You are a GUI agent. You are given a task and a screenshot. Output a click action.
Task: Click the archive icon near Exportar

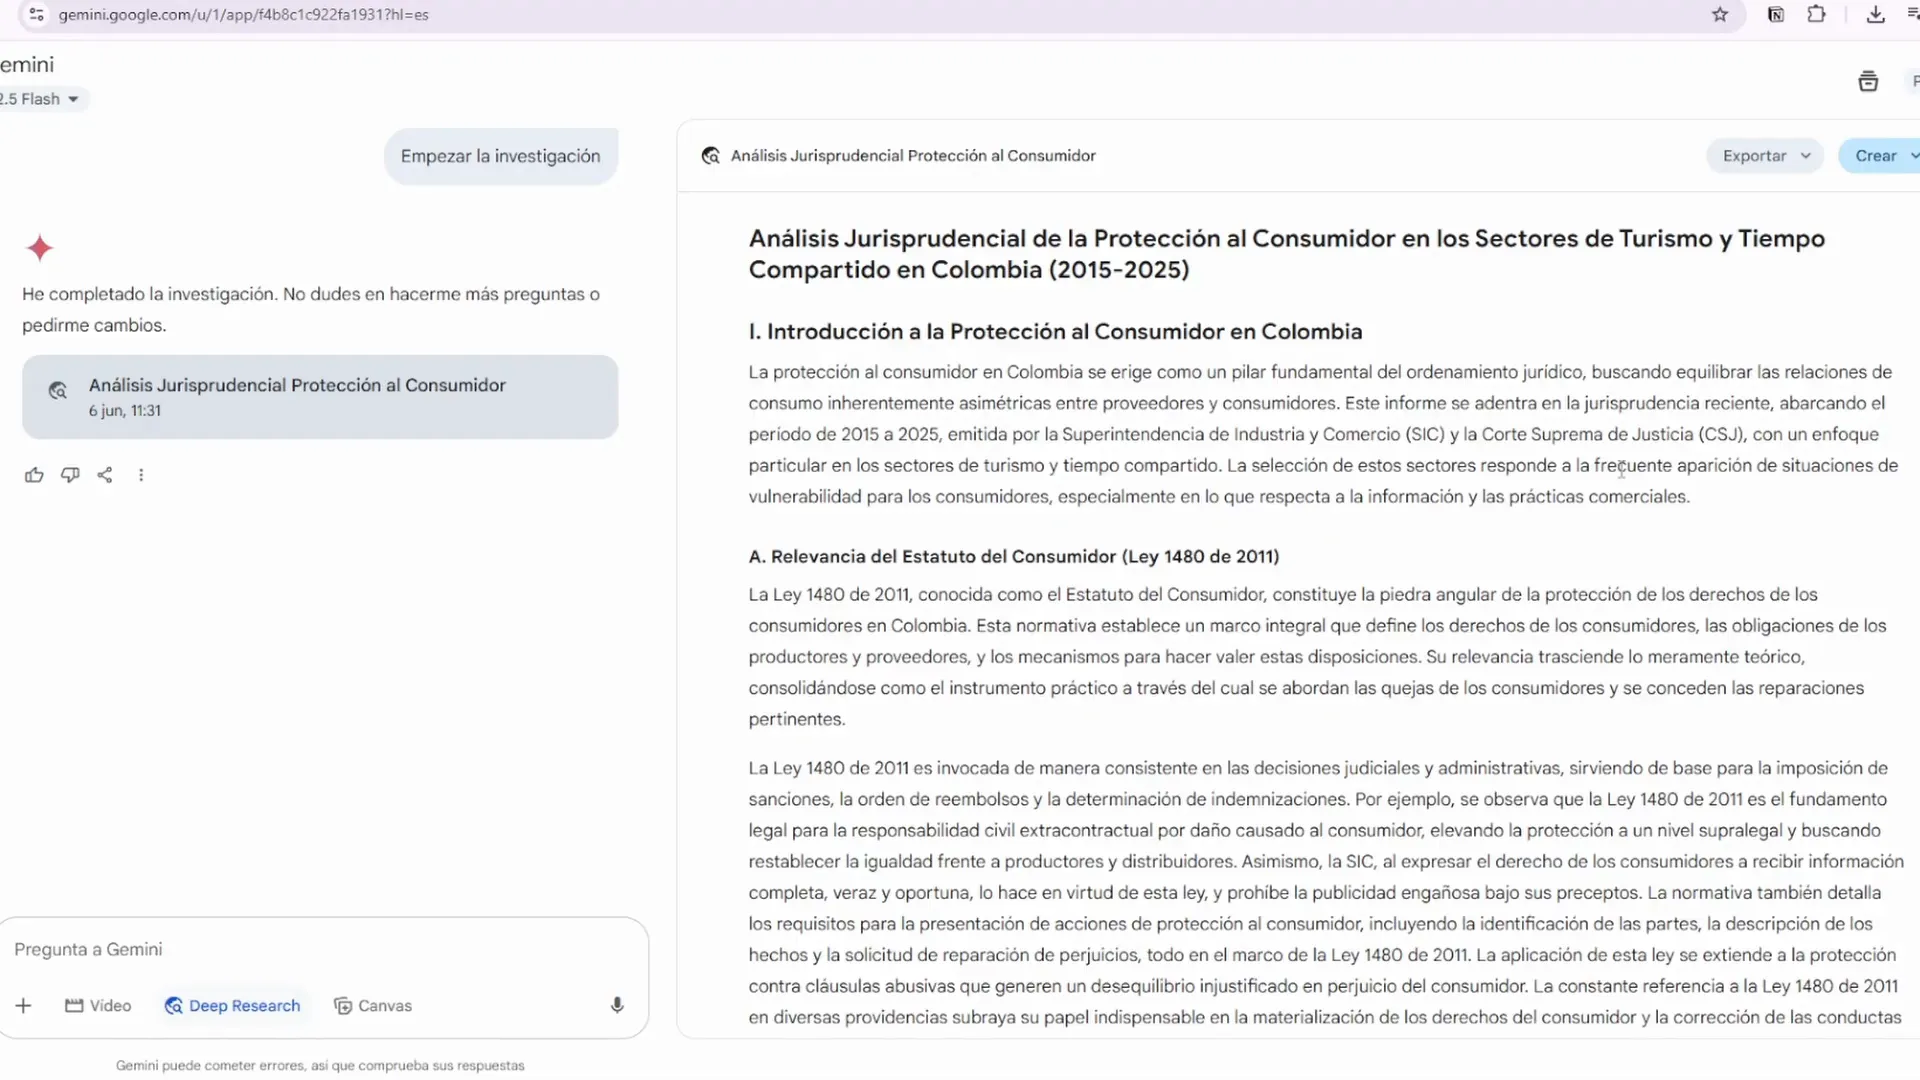tap(1869, 81)
